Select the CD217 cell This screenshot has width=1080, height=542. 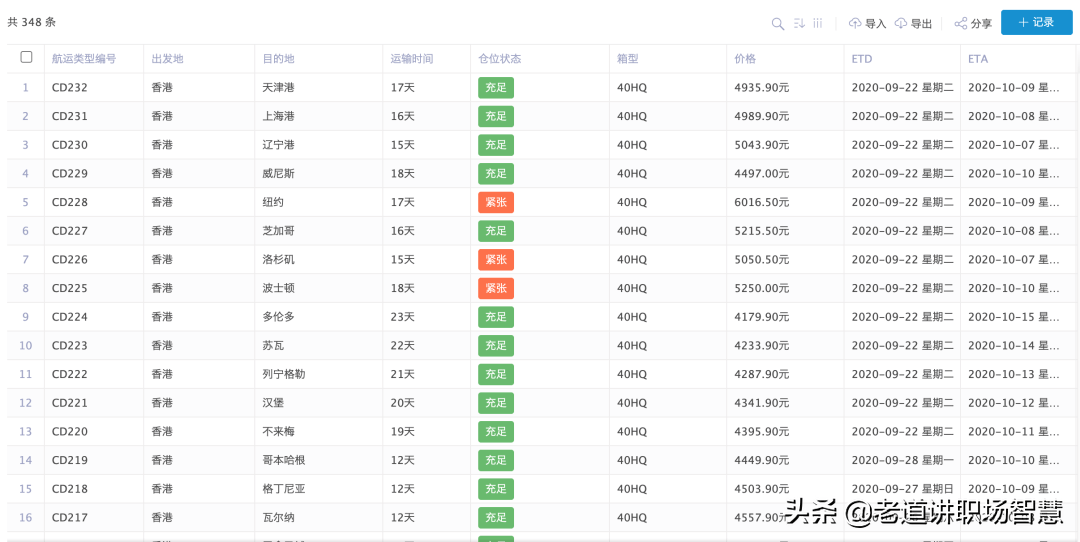94,517
